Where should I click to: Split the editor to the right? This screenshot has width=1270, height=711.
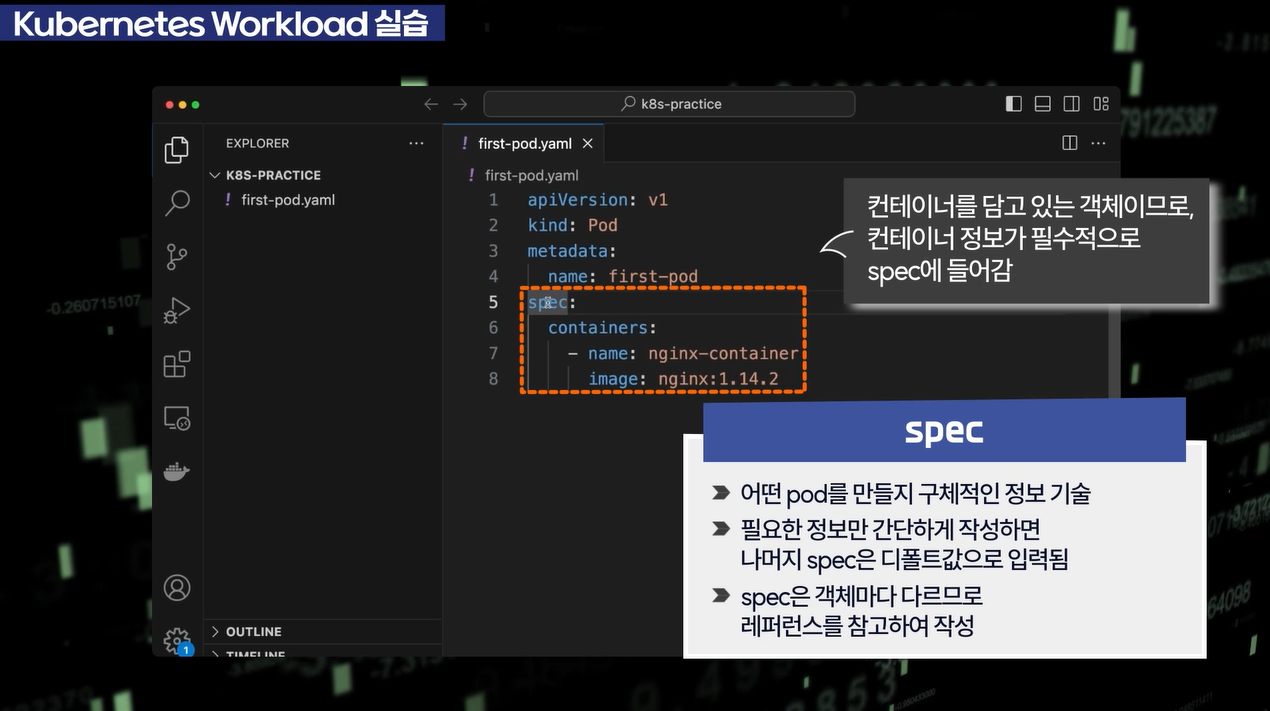click(1070, 143)
